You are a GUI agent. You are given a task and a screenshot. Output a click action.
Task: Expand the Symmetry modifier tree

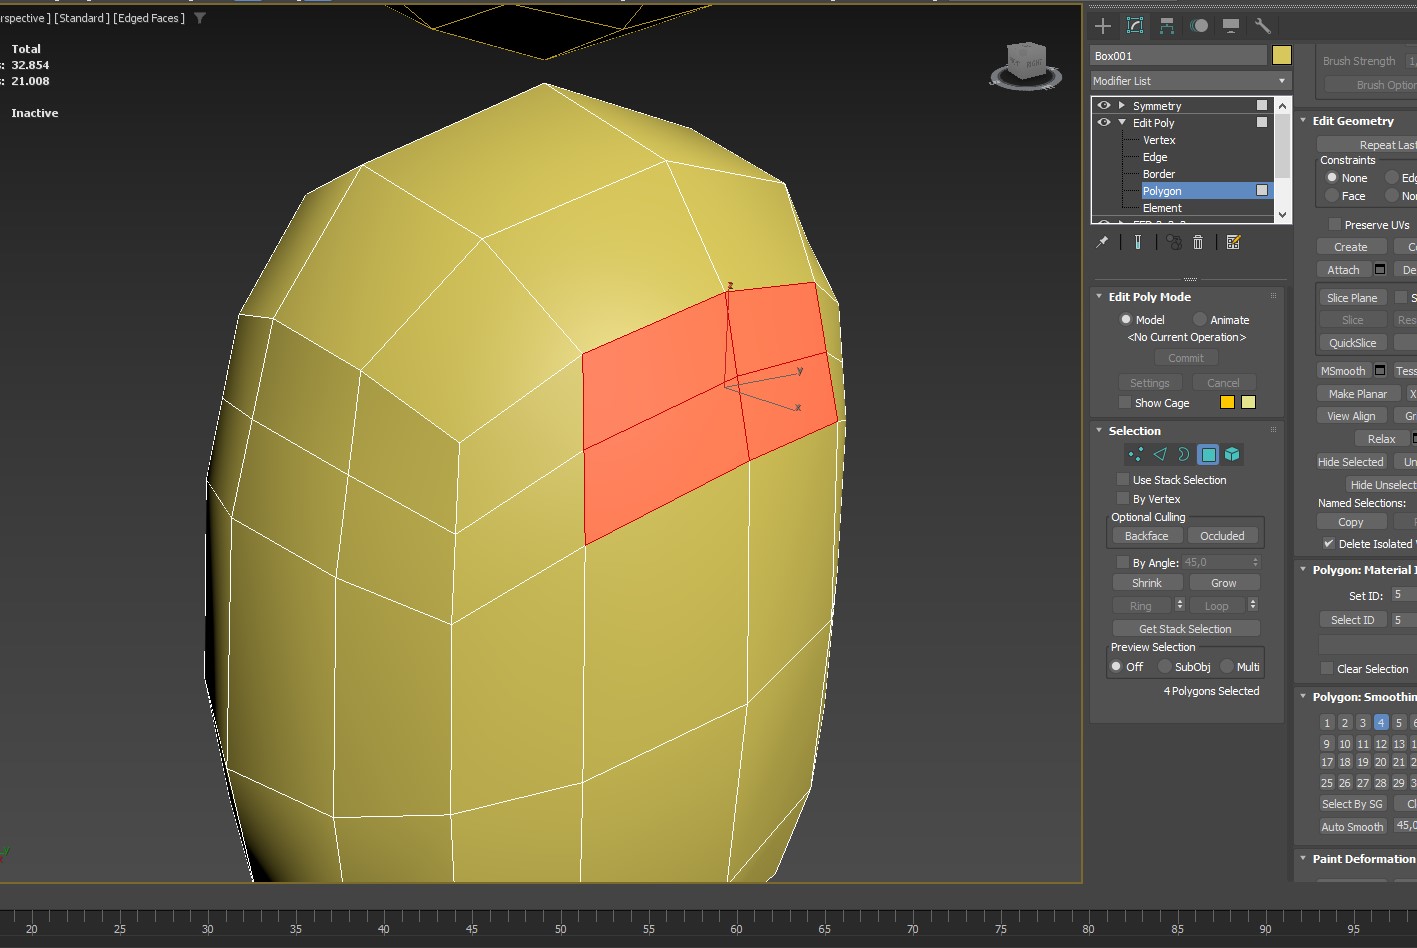tap(1122, 106)
